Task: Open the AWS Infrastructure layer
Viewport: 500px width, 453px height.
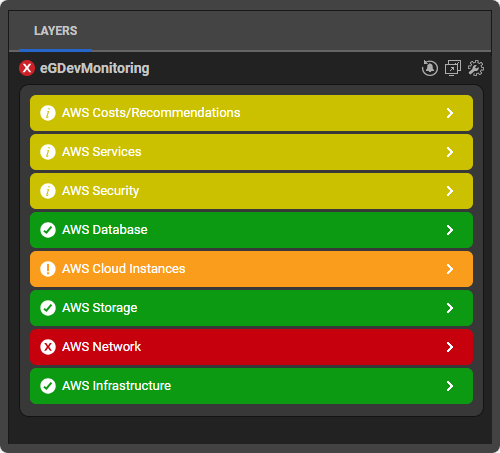Action: coord(251,386)
